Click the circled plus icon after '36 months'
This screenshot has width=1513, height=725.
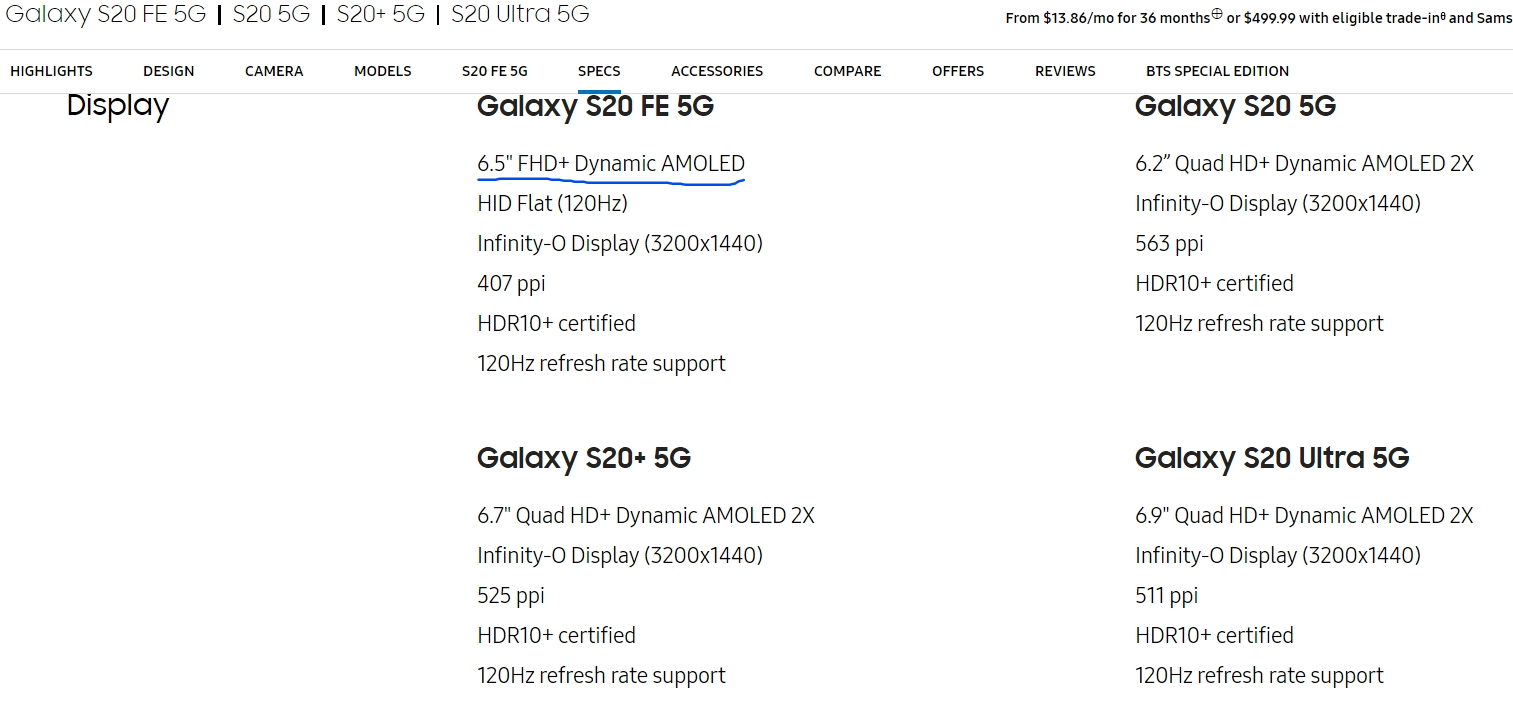1217,15
